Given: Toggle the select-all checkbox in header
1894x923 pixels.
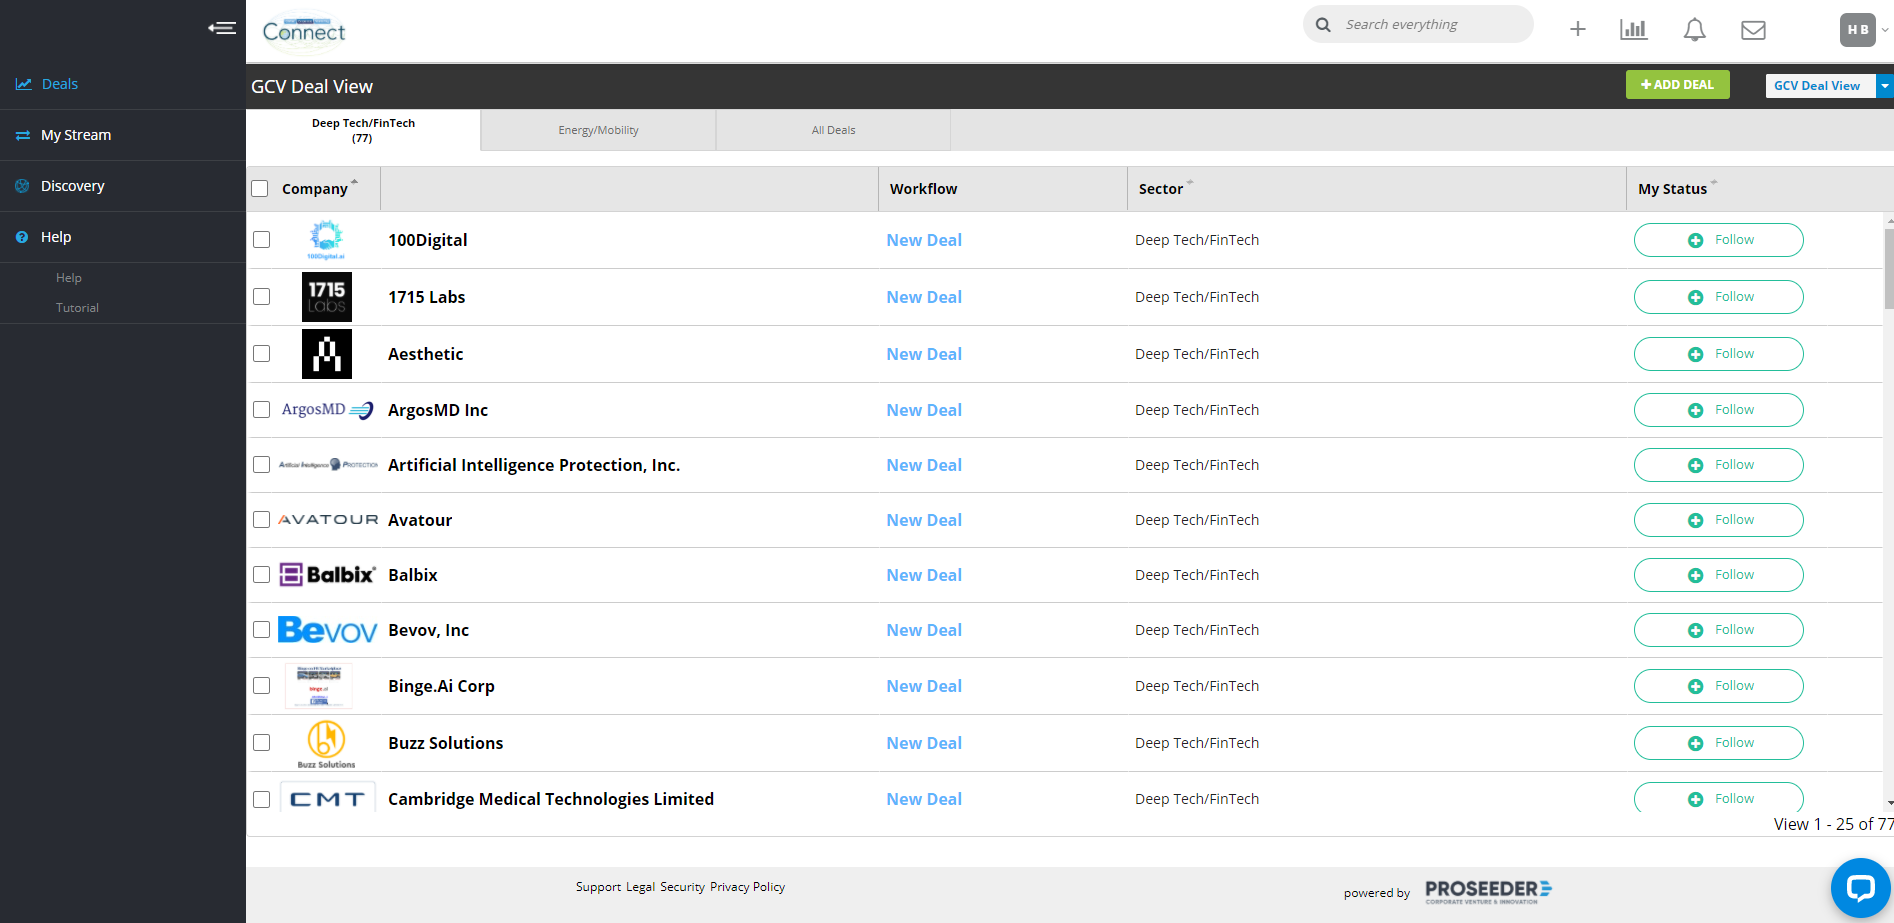Looking at the screenshot, I should coord(260,189).
